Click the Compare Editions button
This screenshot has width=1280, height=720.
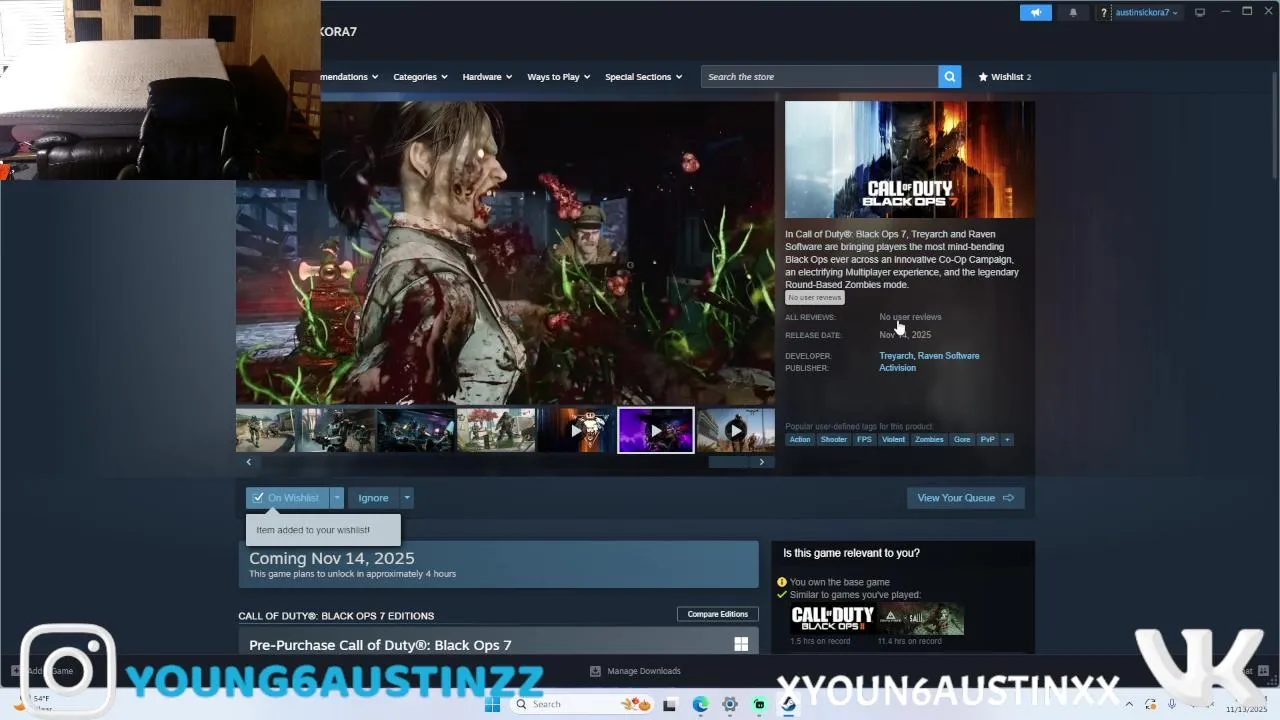click(718, 614)
